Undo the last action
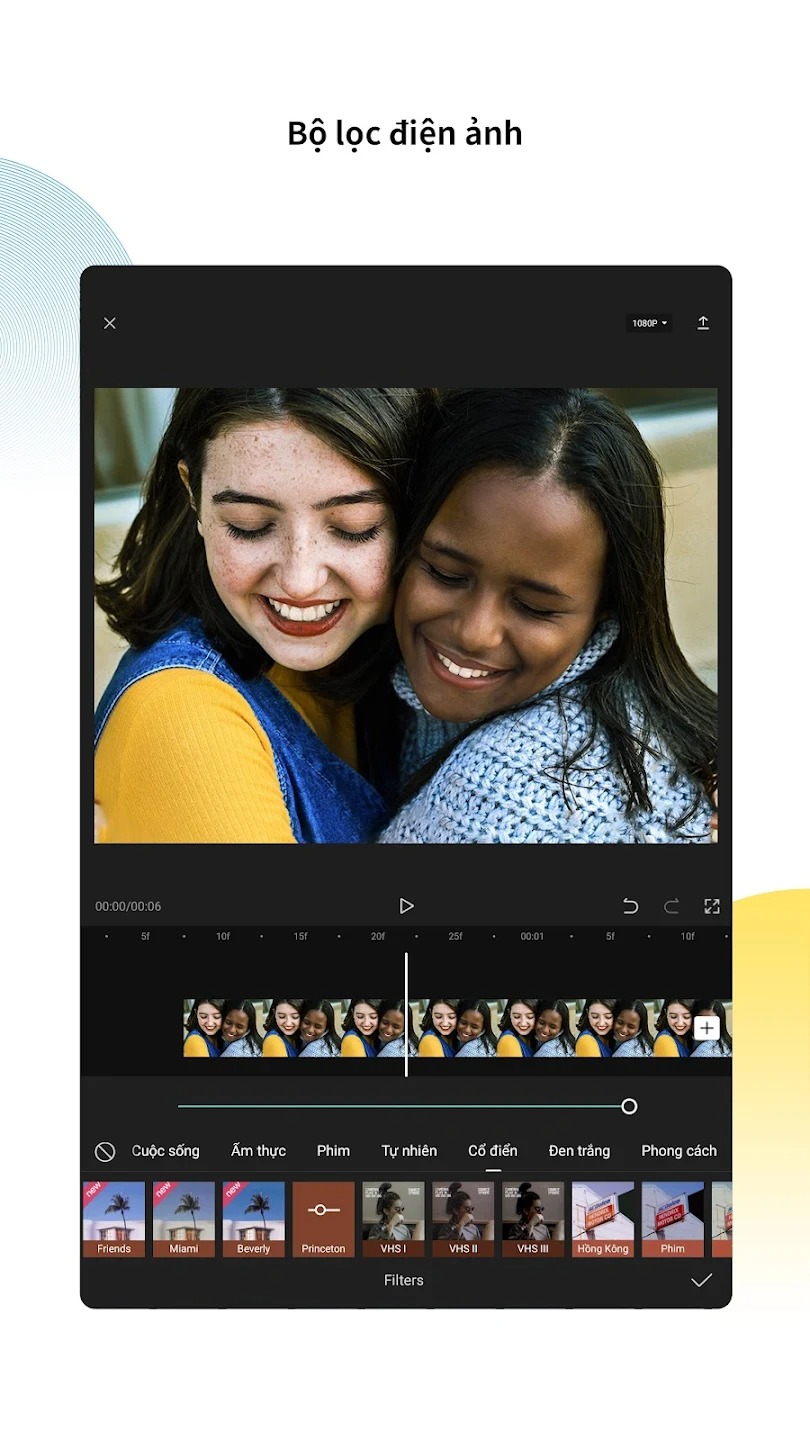The image size is (810, 1440). [630, 906]
